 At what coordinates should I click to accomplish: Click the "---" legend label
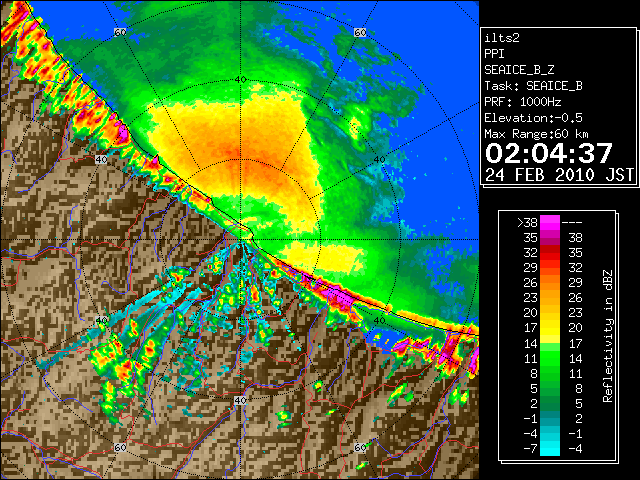pos(572,223)
